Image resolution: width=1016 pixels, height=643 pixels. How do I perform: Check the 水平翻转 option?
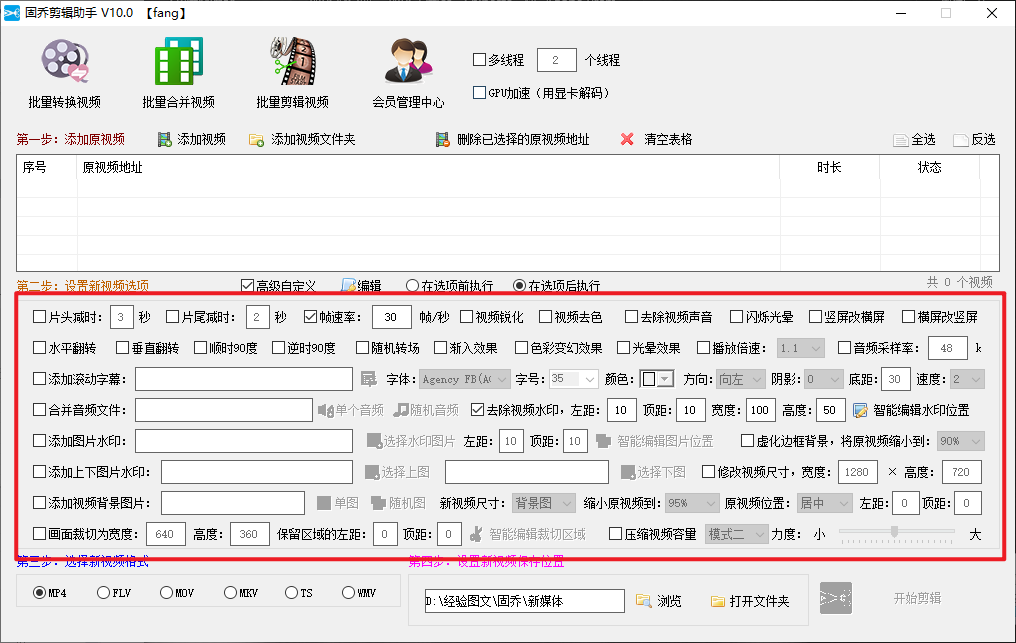coord(38,346)
